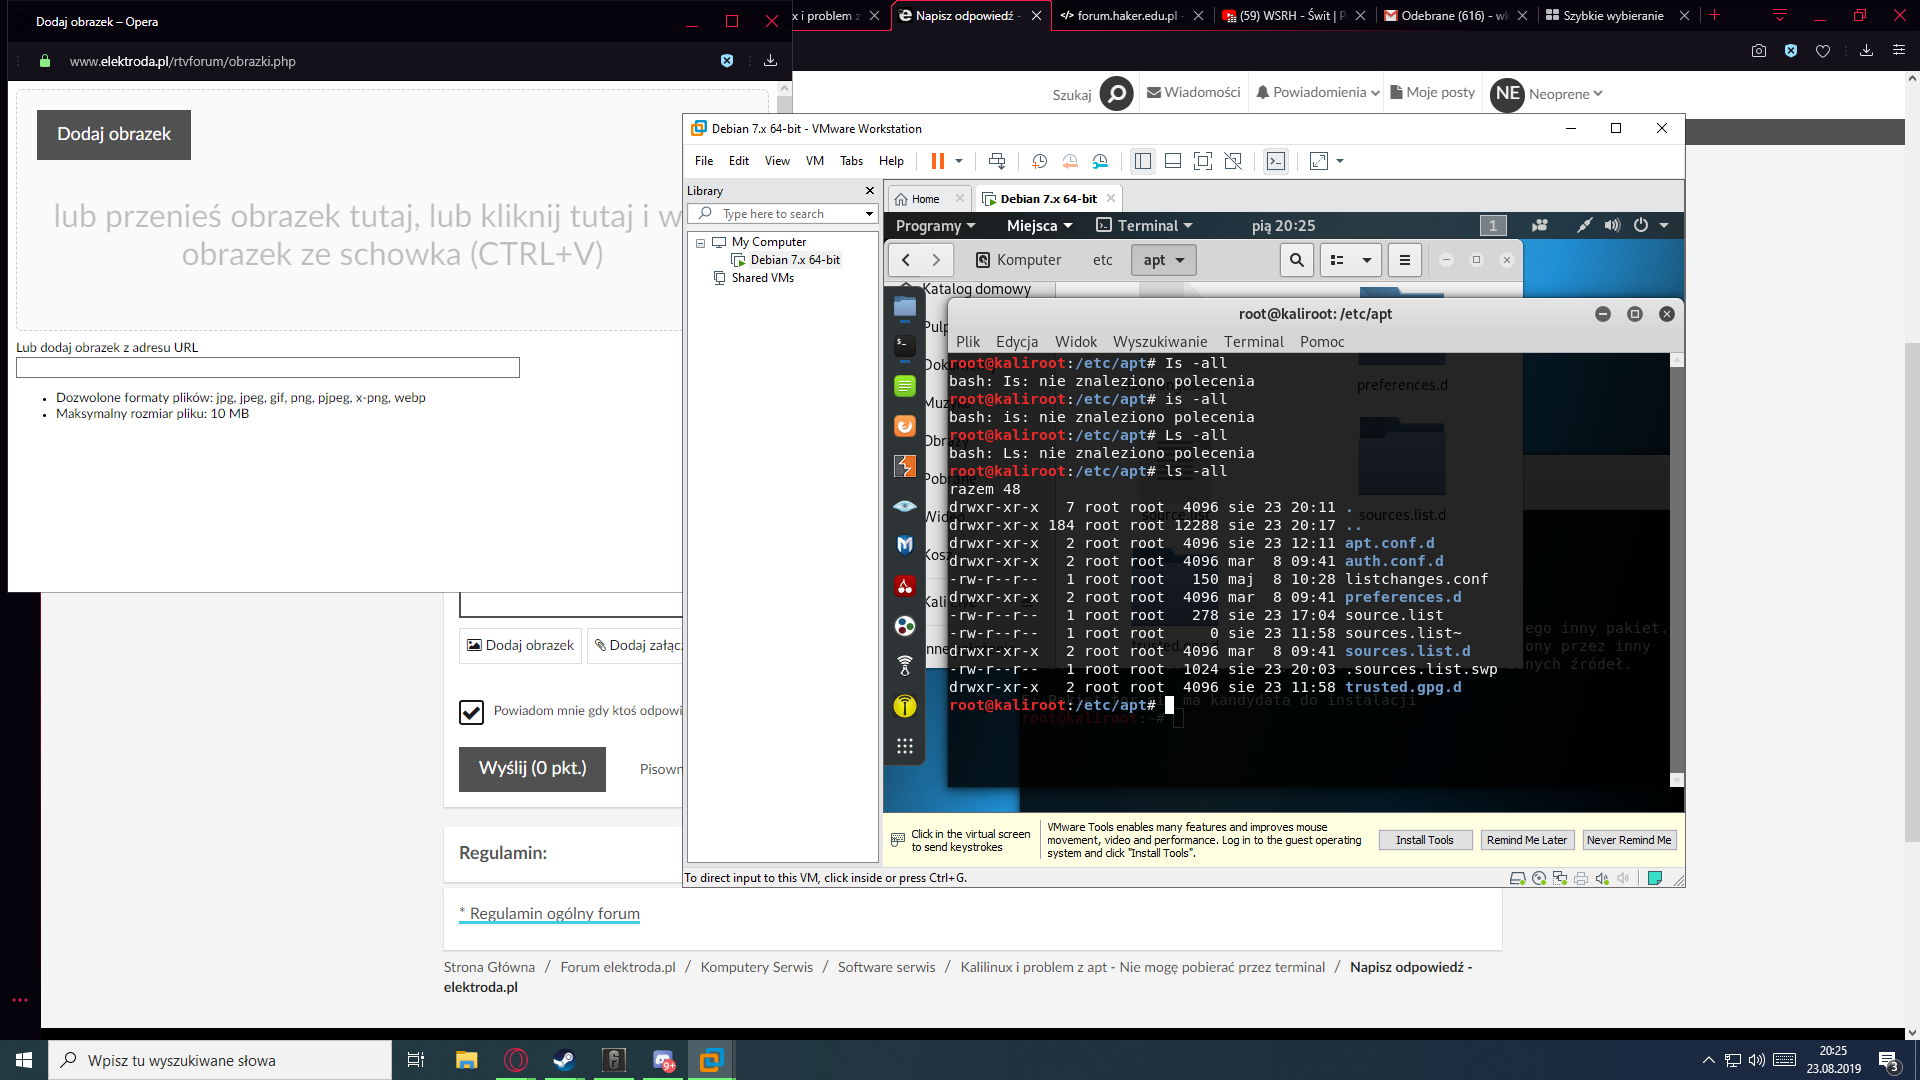Viewport: 1920px width, 1080px height.
Task: Open the Edycja menu in terminal window
Action: [x=1017, y=342]
